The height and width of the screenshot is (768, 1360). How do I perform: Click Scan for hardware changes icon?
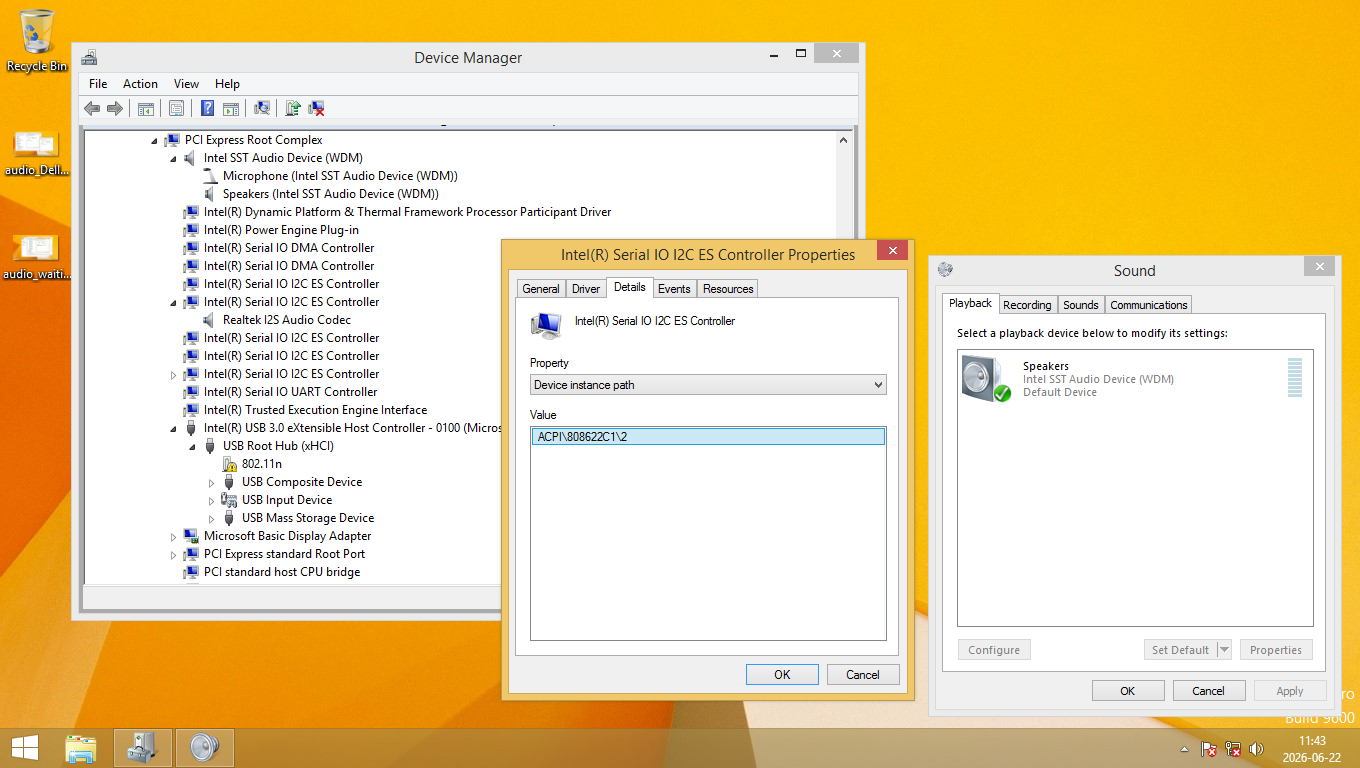262,108
